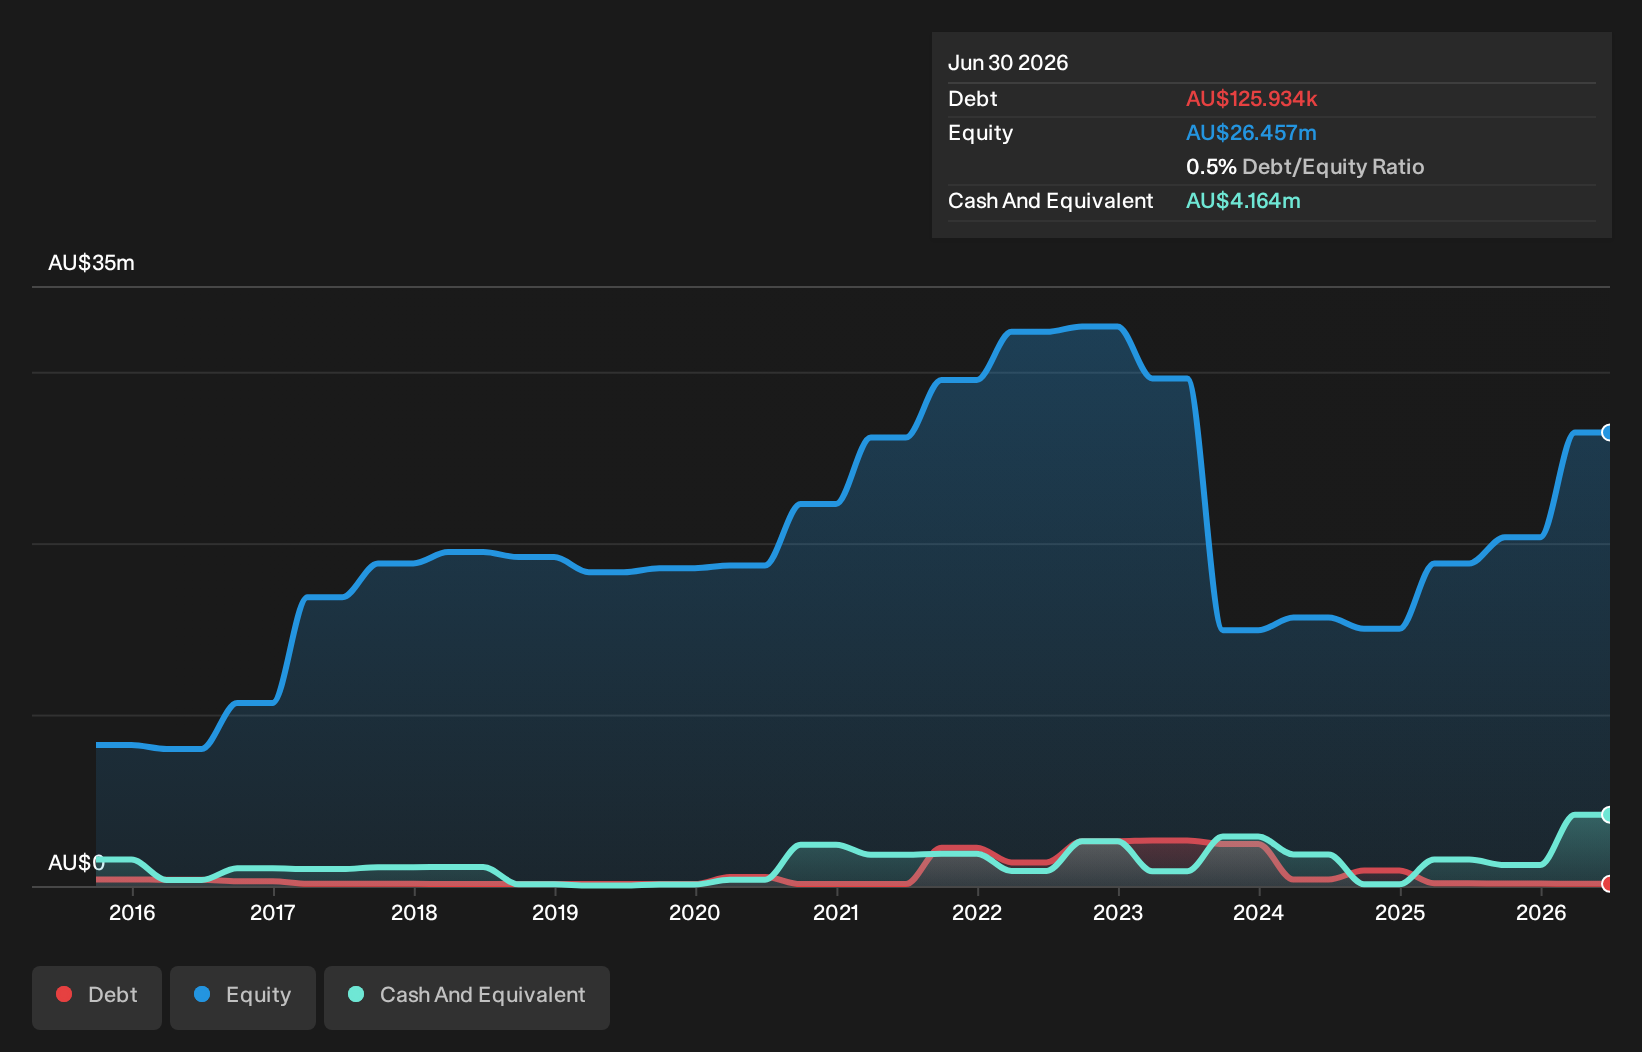This screenshot has width=1642, height=1052.
Task: Select the Debt endpoint marker on the red line
Action: pos(1608,884)
